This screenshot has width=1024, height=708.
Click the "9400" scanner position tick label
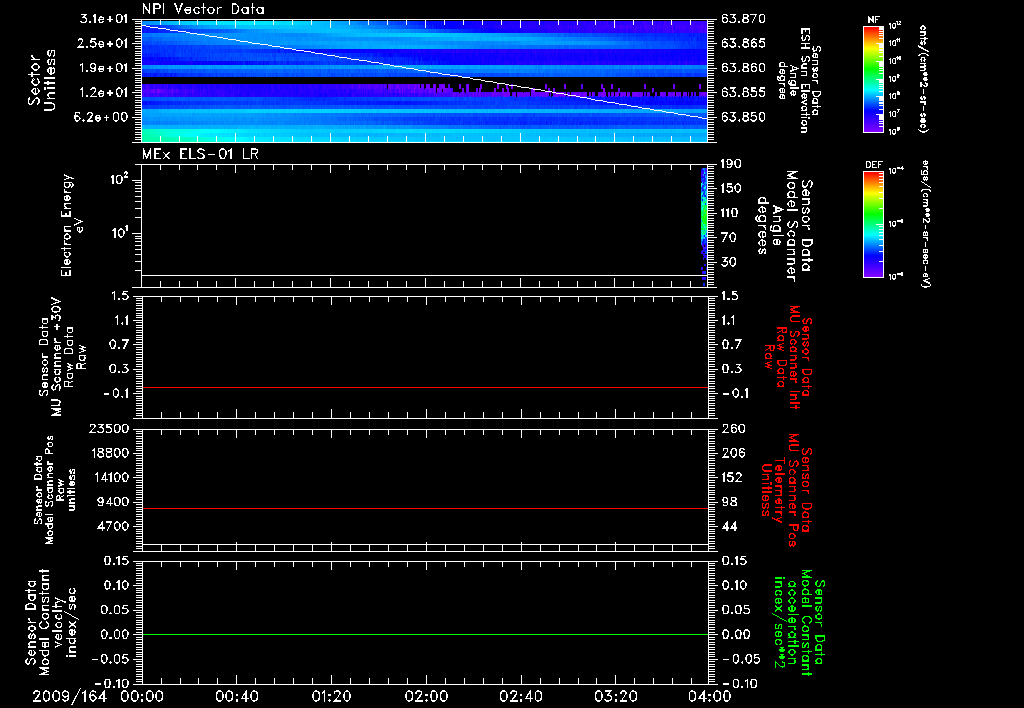(112, 502)
